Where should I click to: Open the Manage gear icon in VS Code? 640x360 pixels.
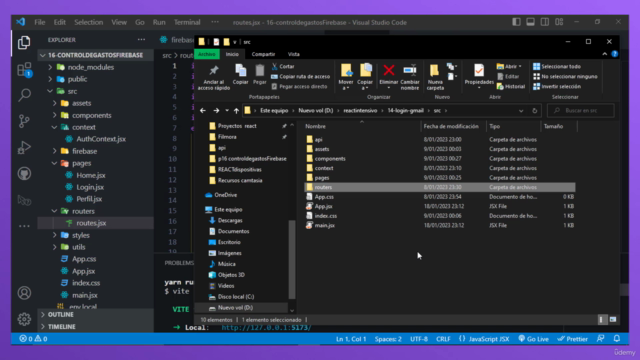pos(24,319)
